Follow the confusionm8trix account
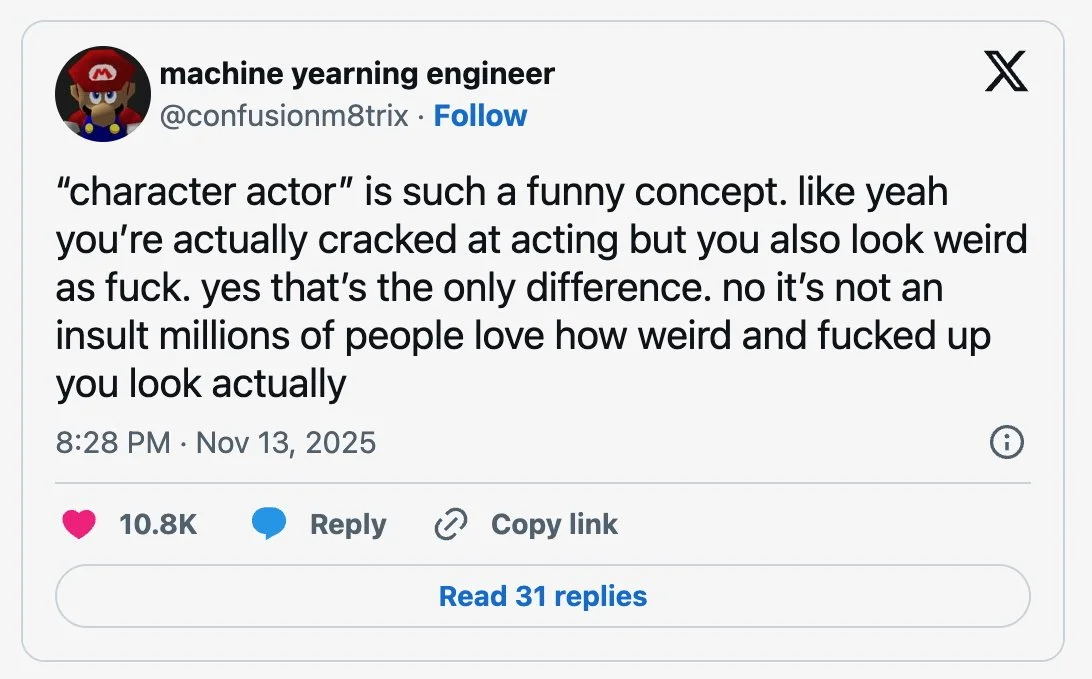 pyautogui.click(x=480, y=116)
